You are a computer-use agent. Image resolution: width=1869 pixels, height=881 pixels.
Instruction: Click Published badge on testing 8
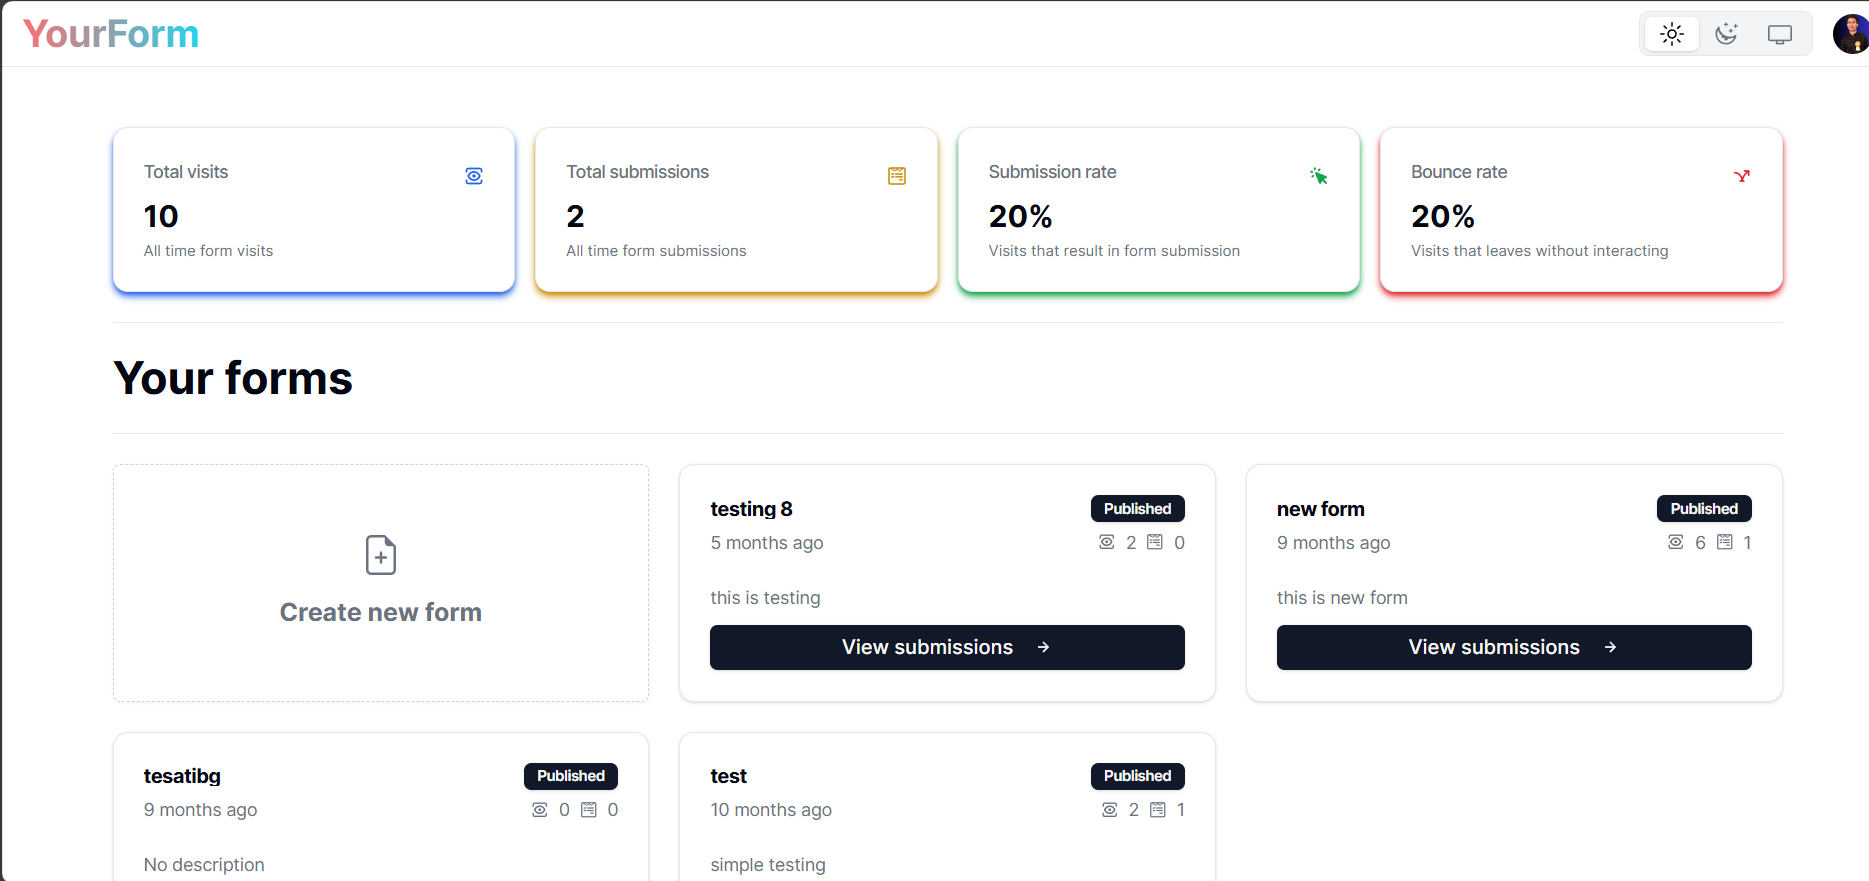click(x=1137, y=508)
